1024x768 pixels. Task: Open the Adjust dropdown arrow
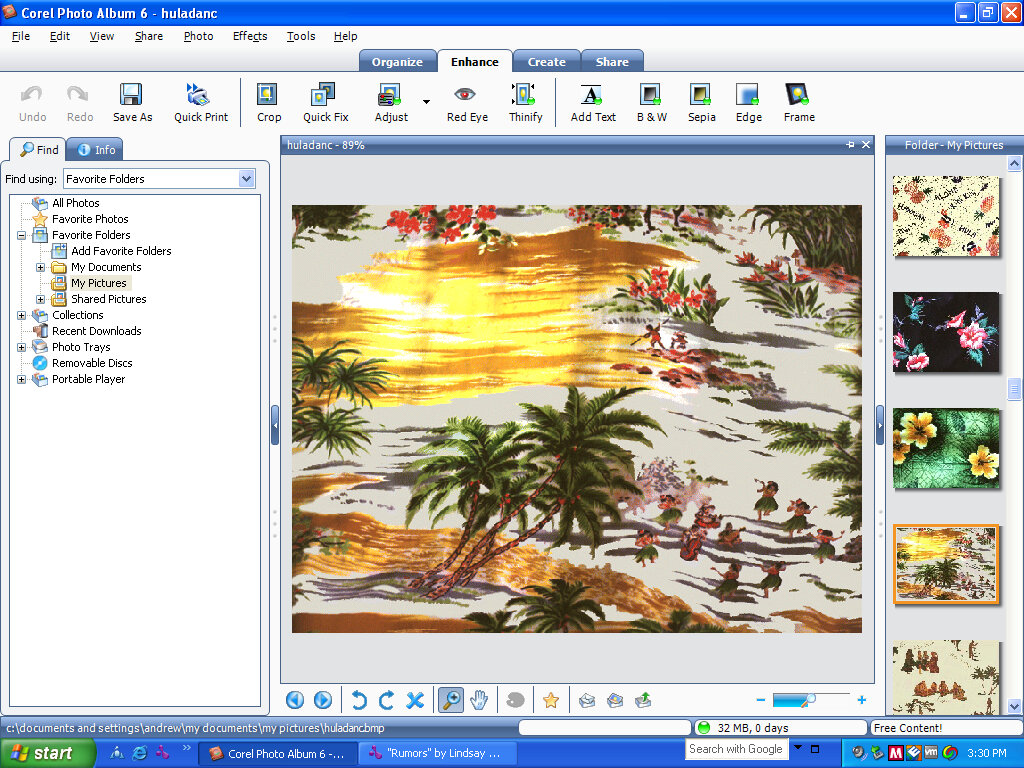426,102
